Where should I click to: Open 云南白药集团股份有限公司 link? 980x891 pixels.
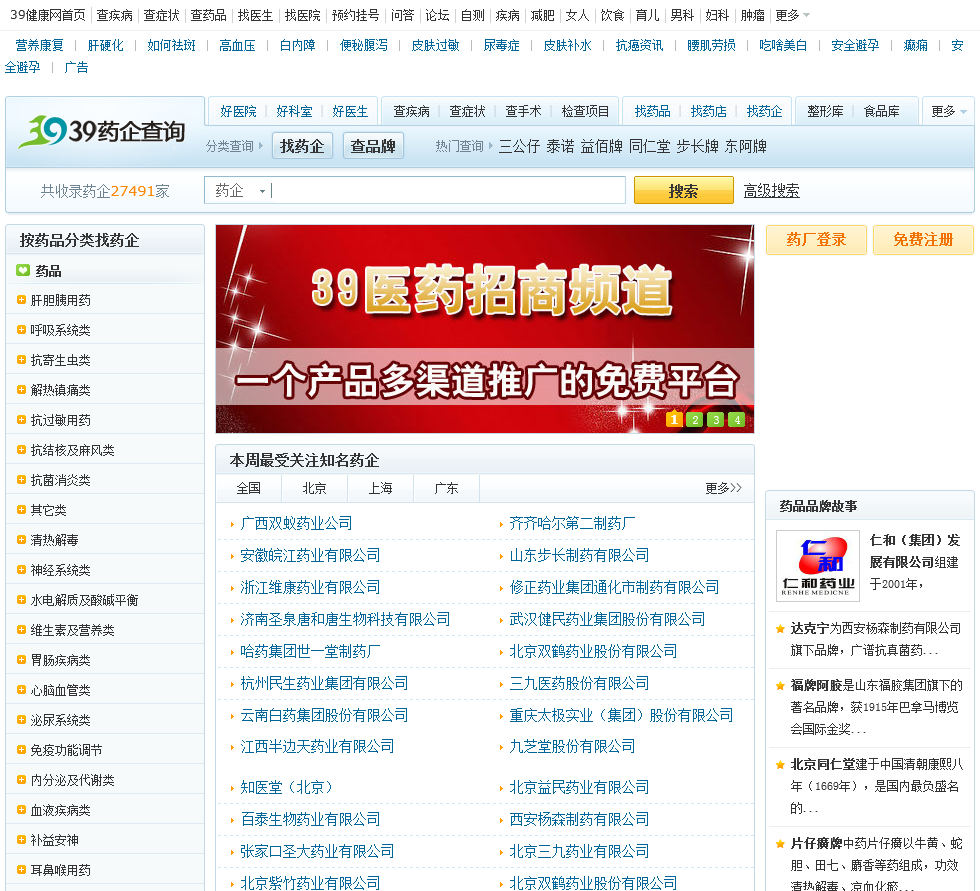(x=324, y=715)
